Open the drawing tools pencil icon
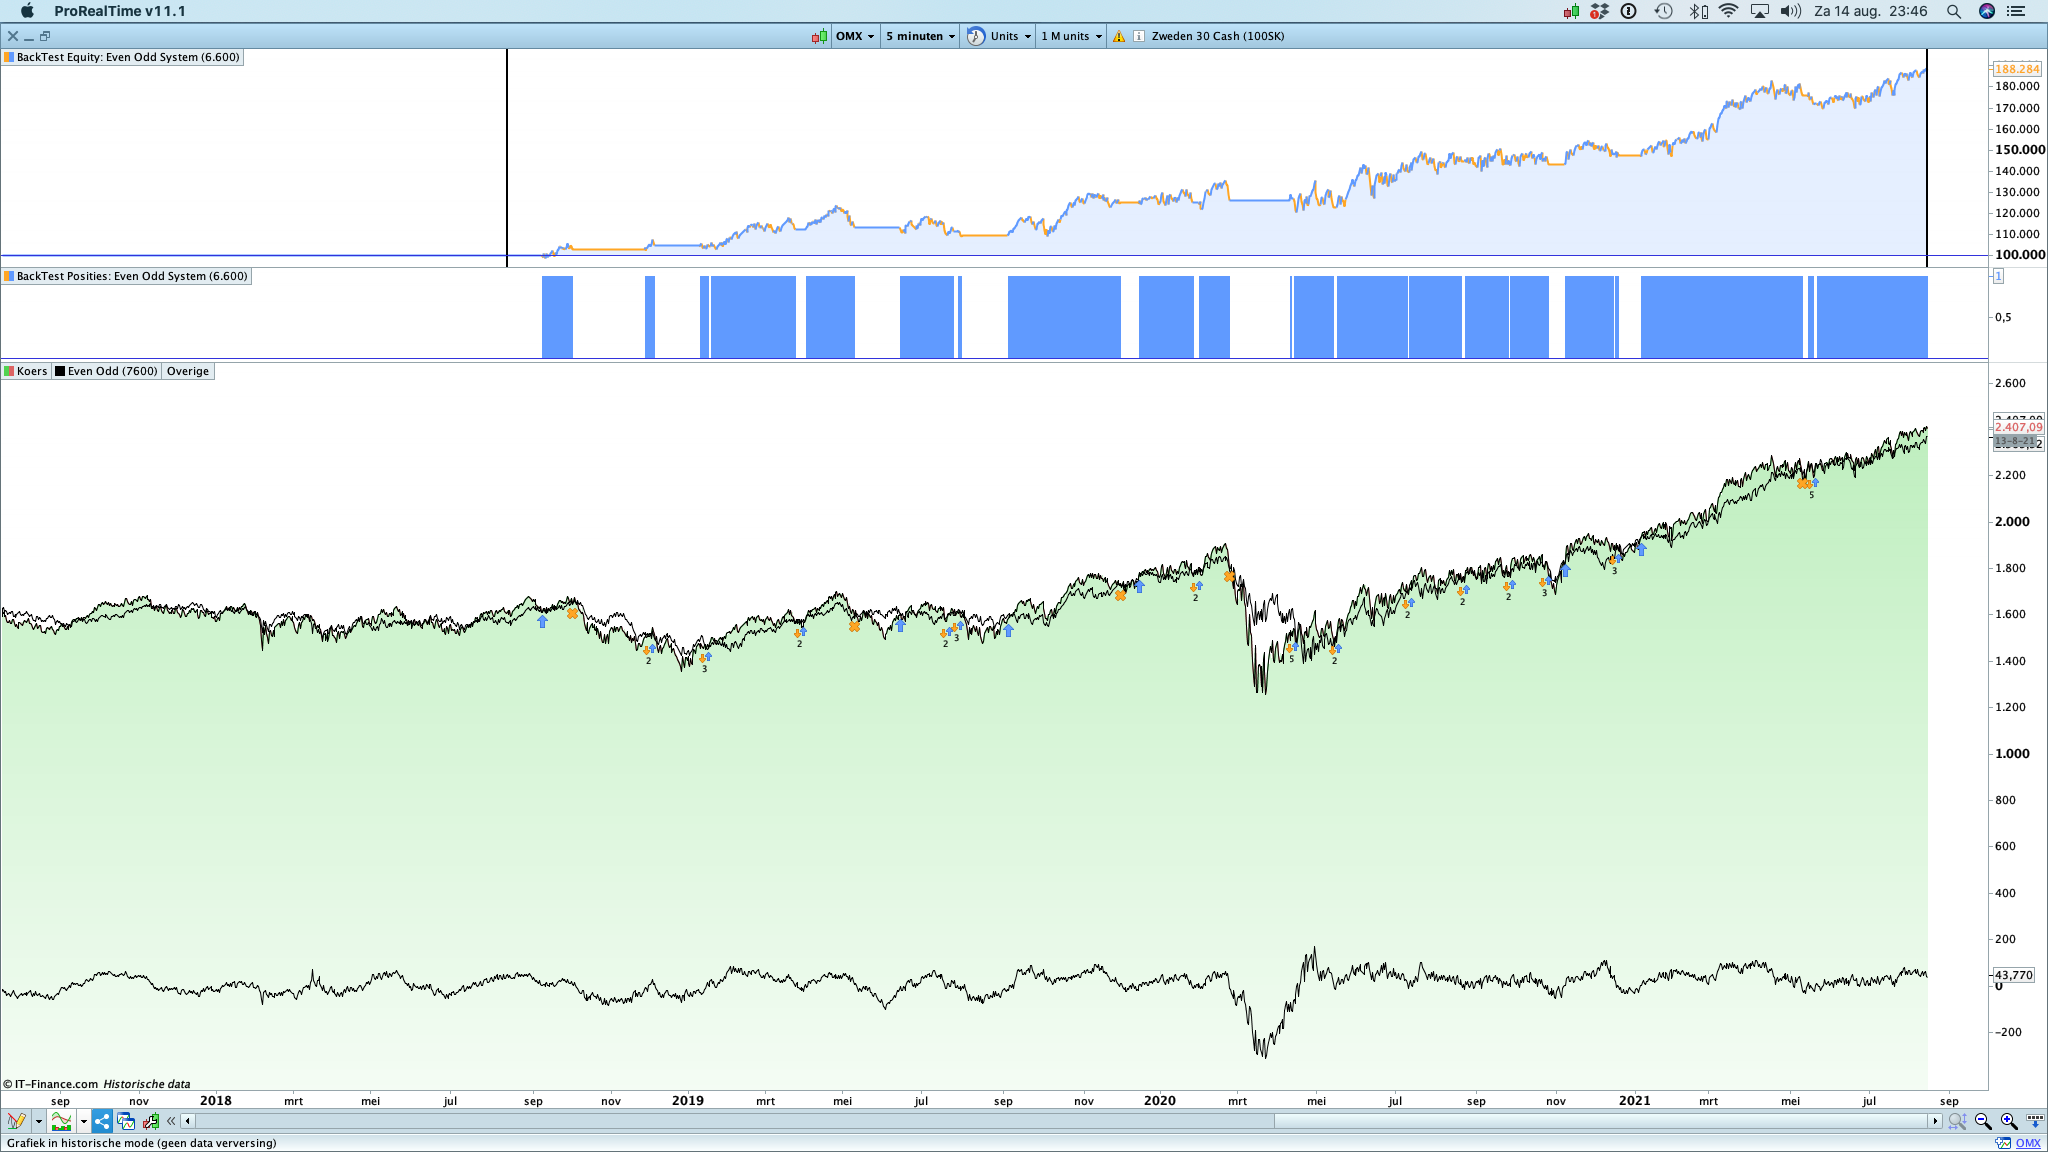This screenshot has width=2048, height=1152. (16, 1121)
